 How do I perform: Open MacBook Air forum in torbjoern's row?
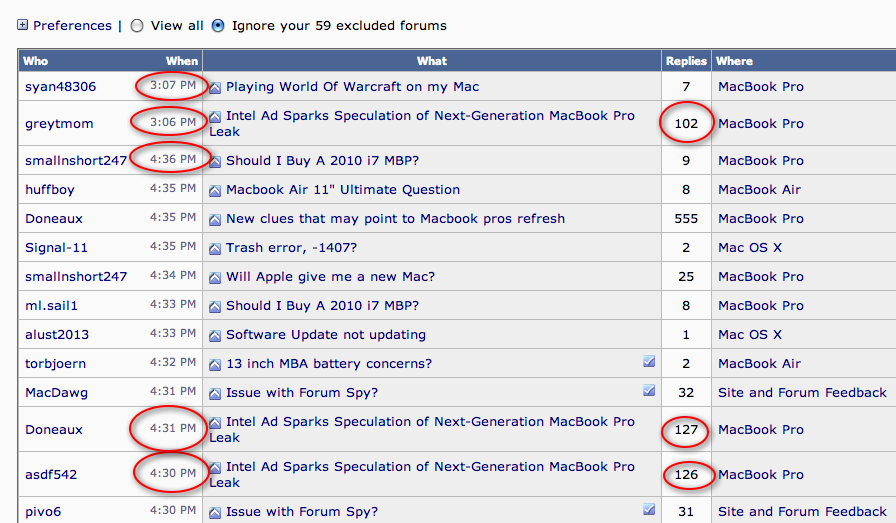pos(759,364)
